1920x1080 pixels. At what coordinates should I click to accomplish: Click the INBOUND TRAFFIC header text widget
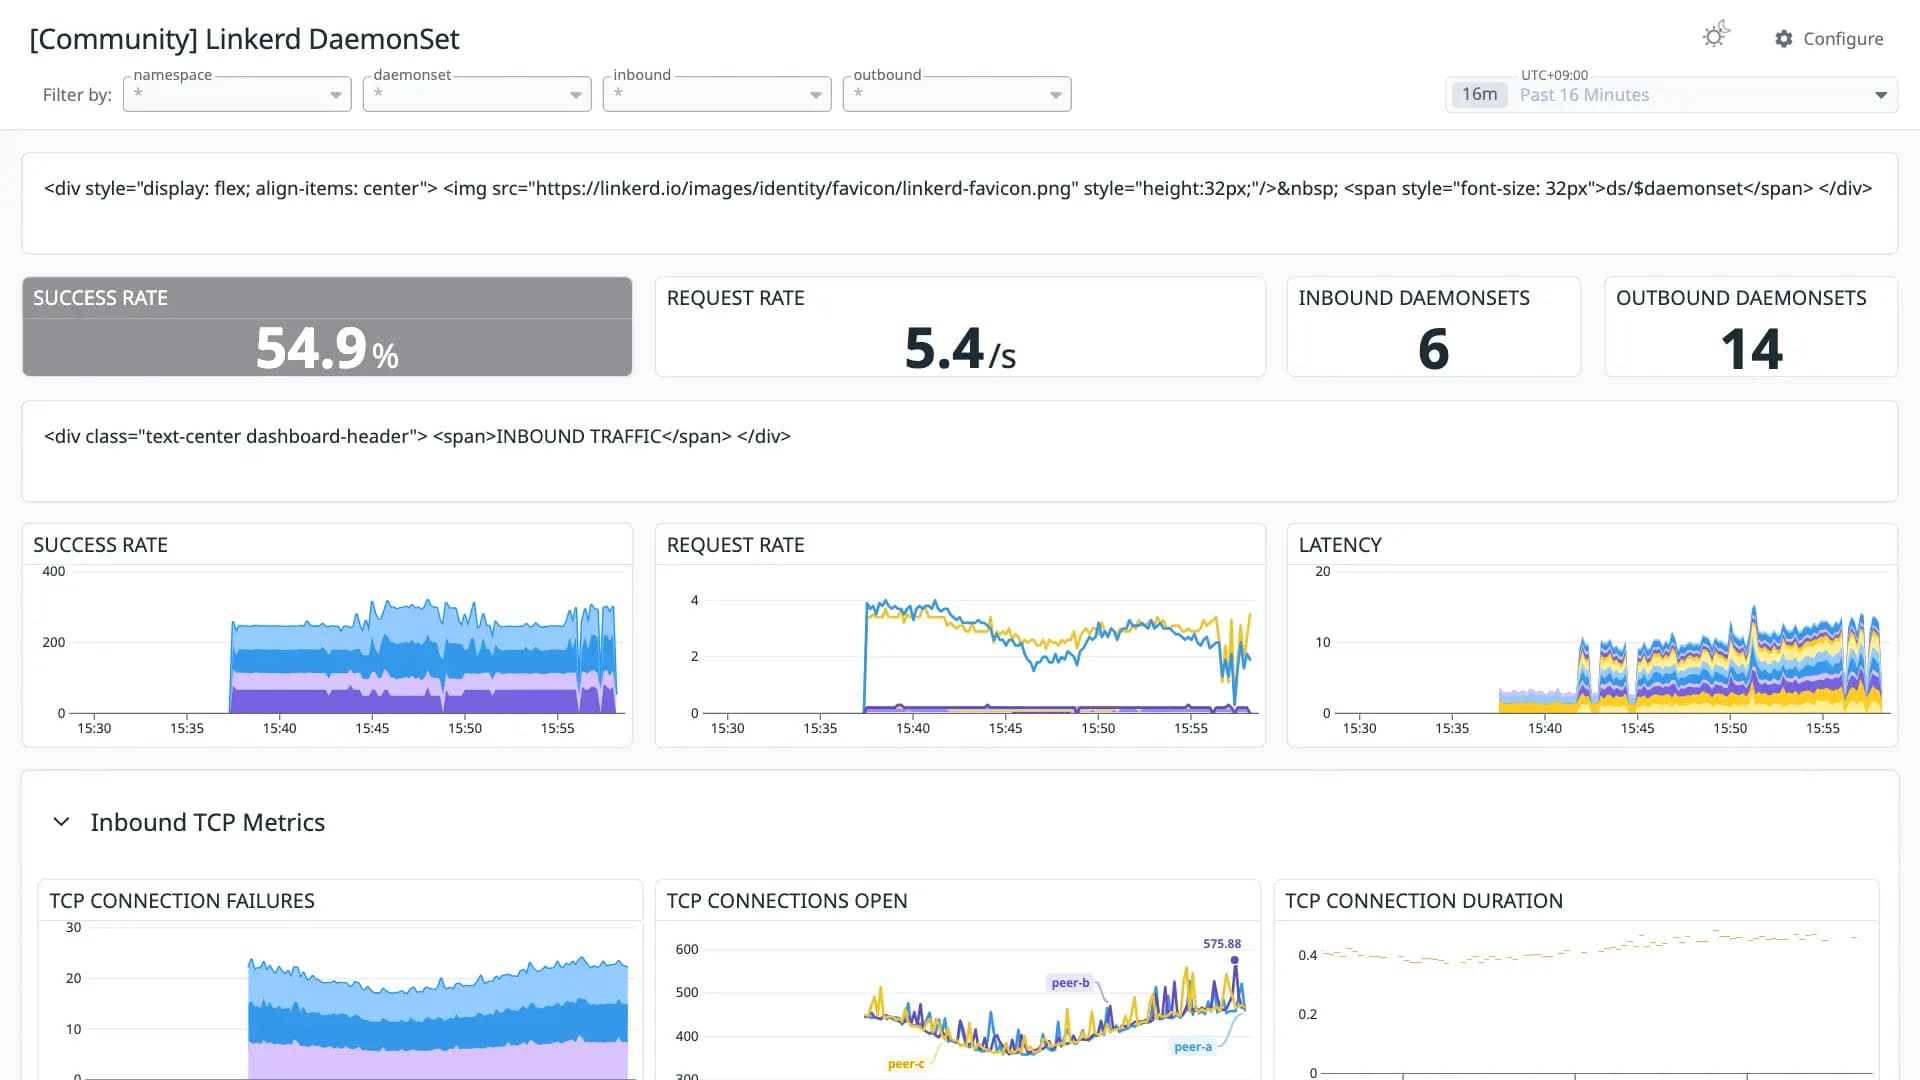click(x=960, y=451)
